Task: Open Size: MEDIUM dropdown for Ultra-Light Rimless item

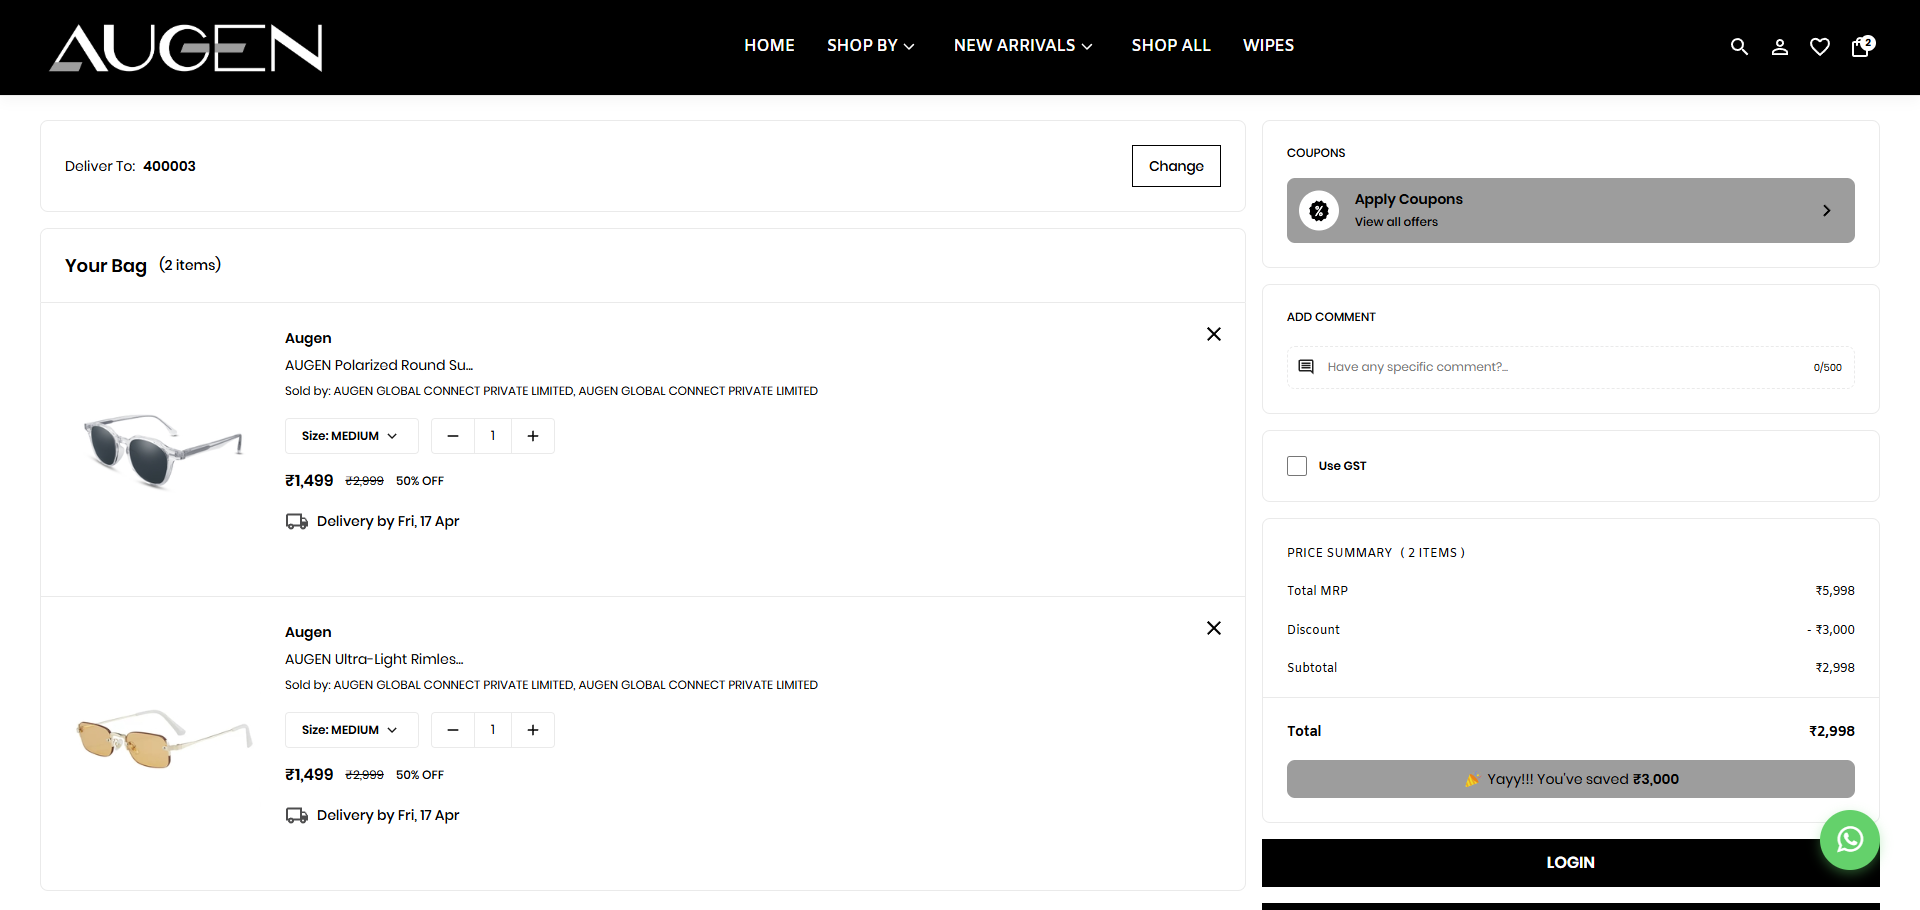Action: click(351, 730)
